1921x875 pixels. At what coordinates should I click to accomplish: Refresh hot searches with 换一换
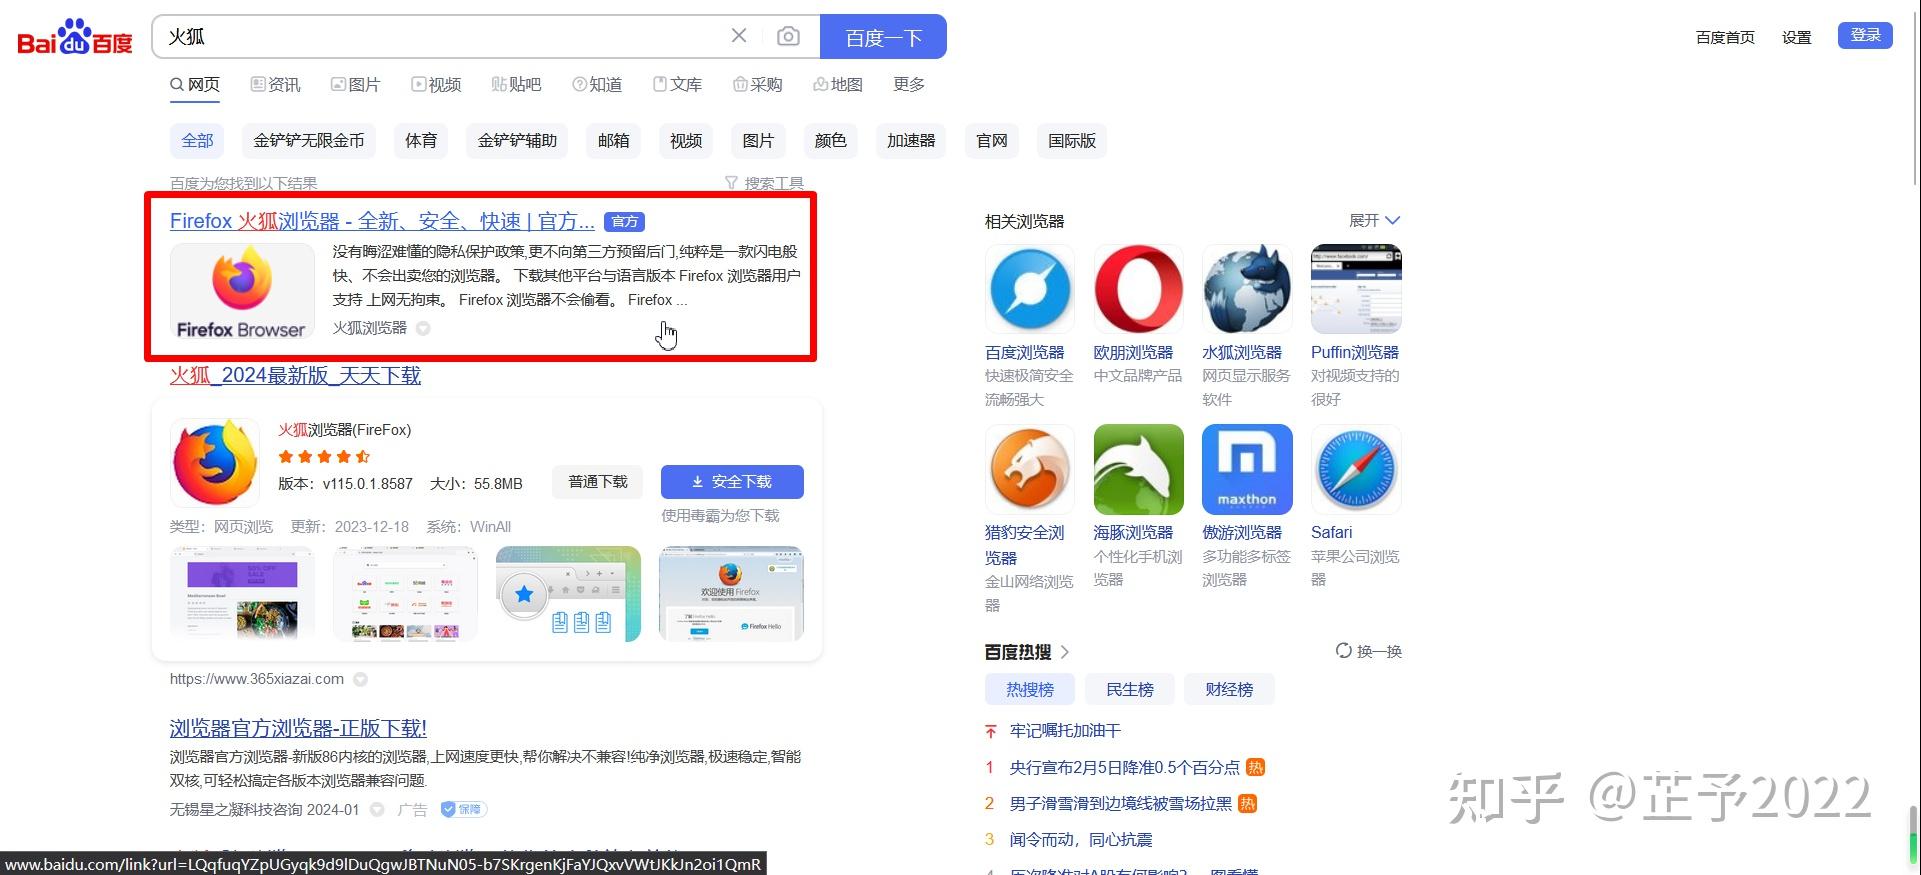(1369, 651)
